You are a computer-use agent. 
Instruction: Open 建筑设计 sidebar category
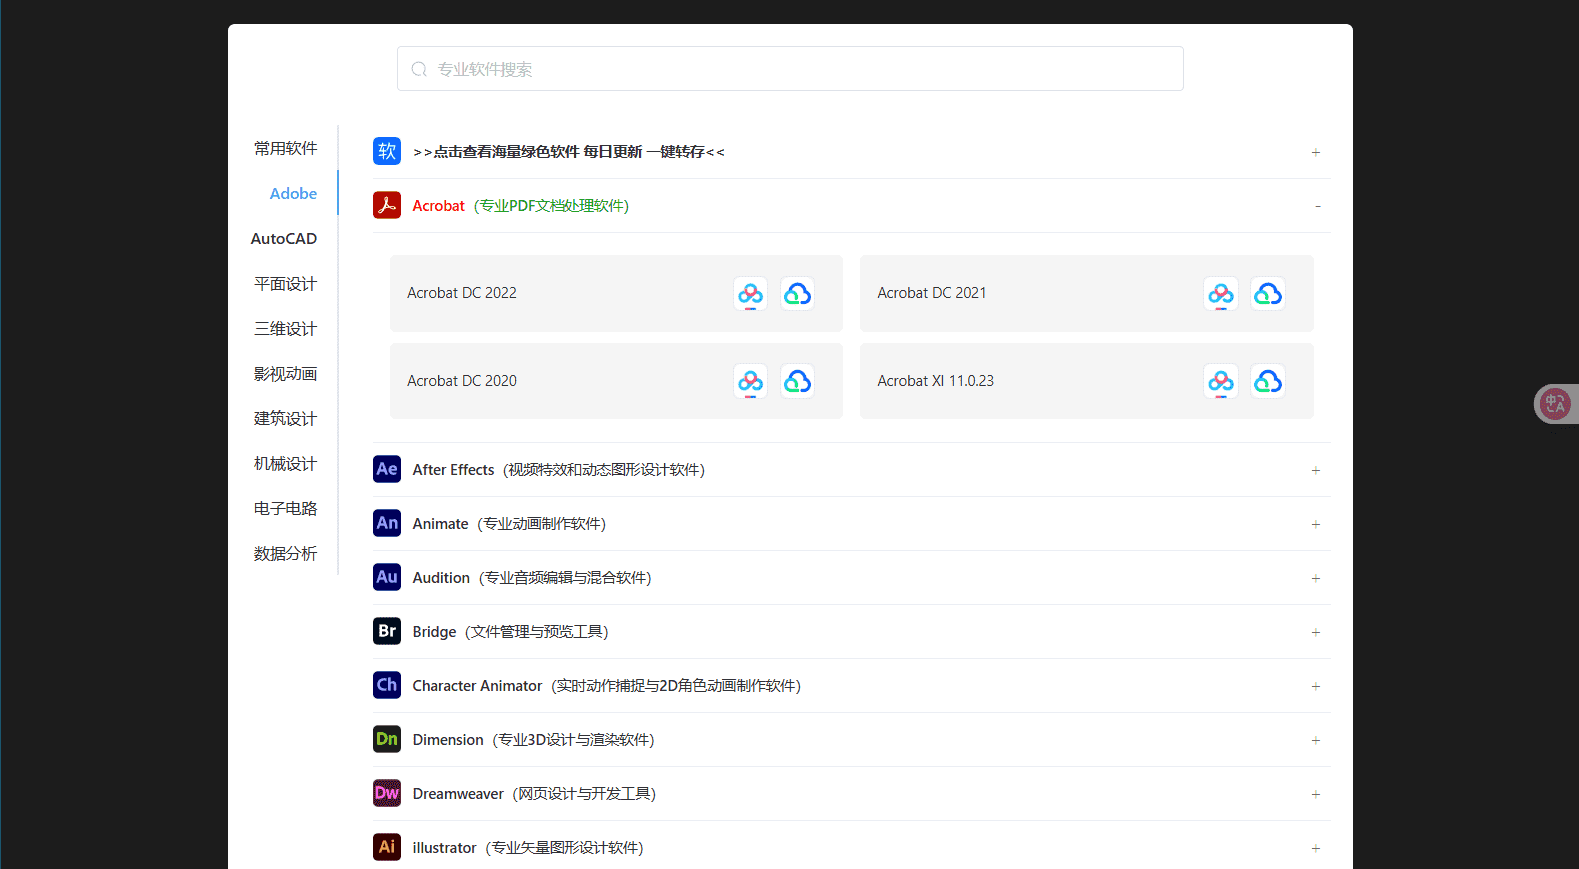(285, 418)
